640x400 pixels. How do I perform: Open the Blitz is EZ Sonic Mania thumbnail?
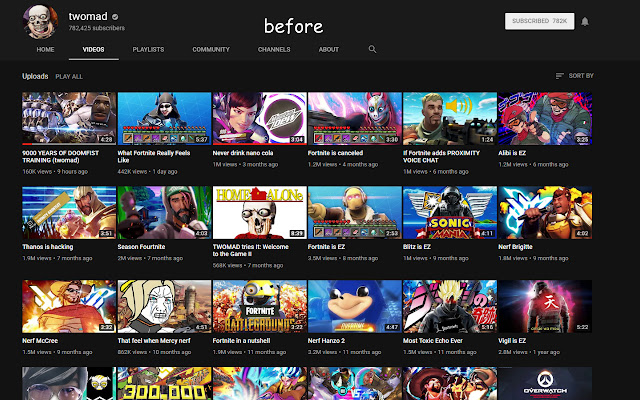click(x=450, y=213)
